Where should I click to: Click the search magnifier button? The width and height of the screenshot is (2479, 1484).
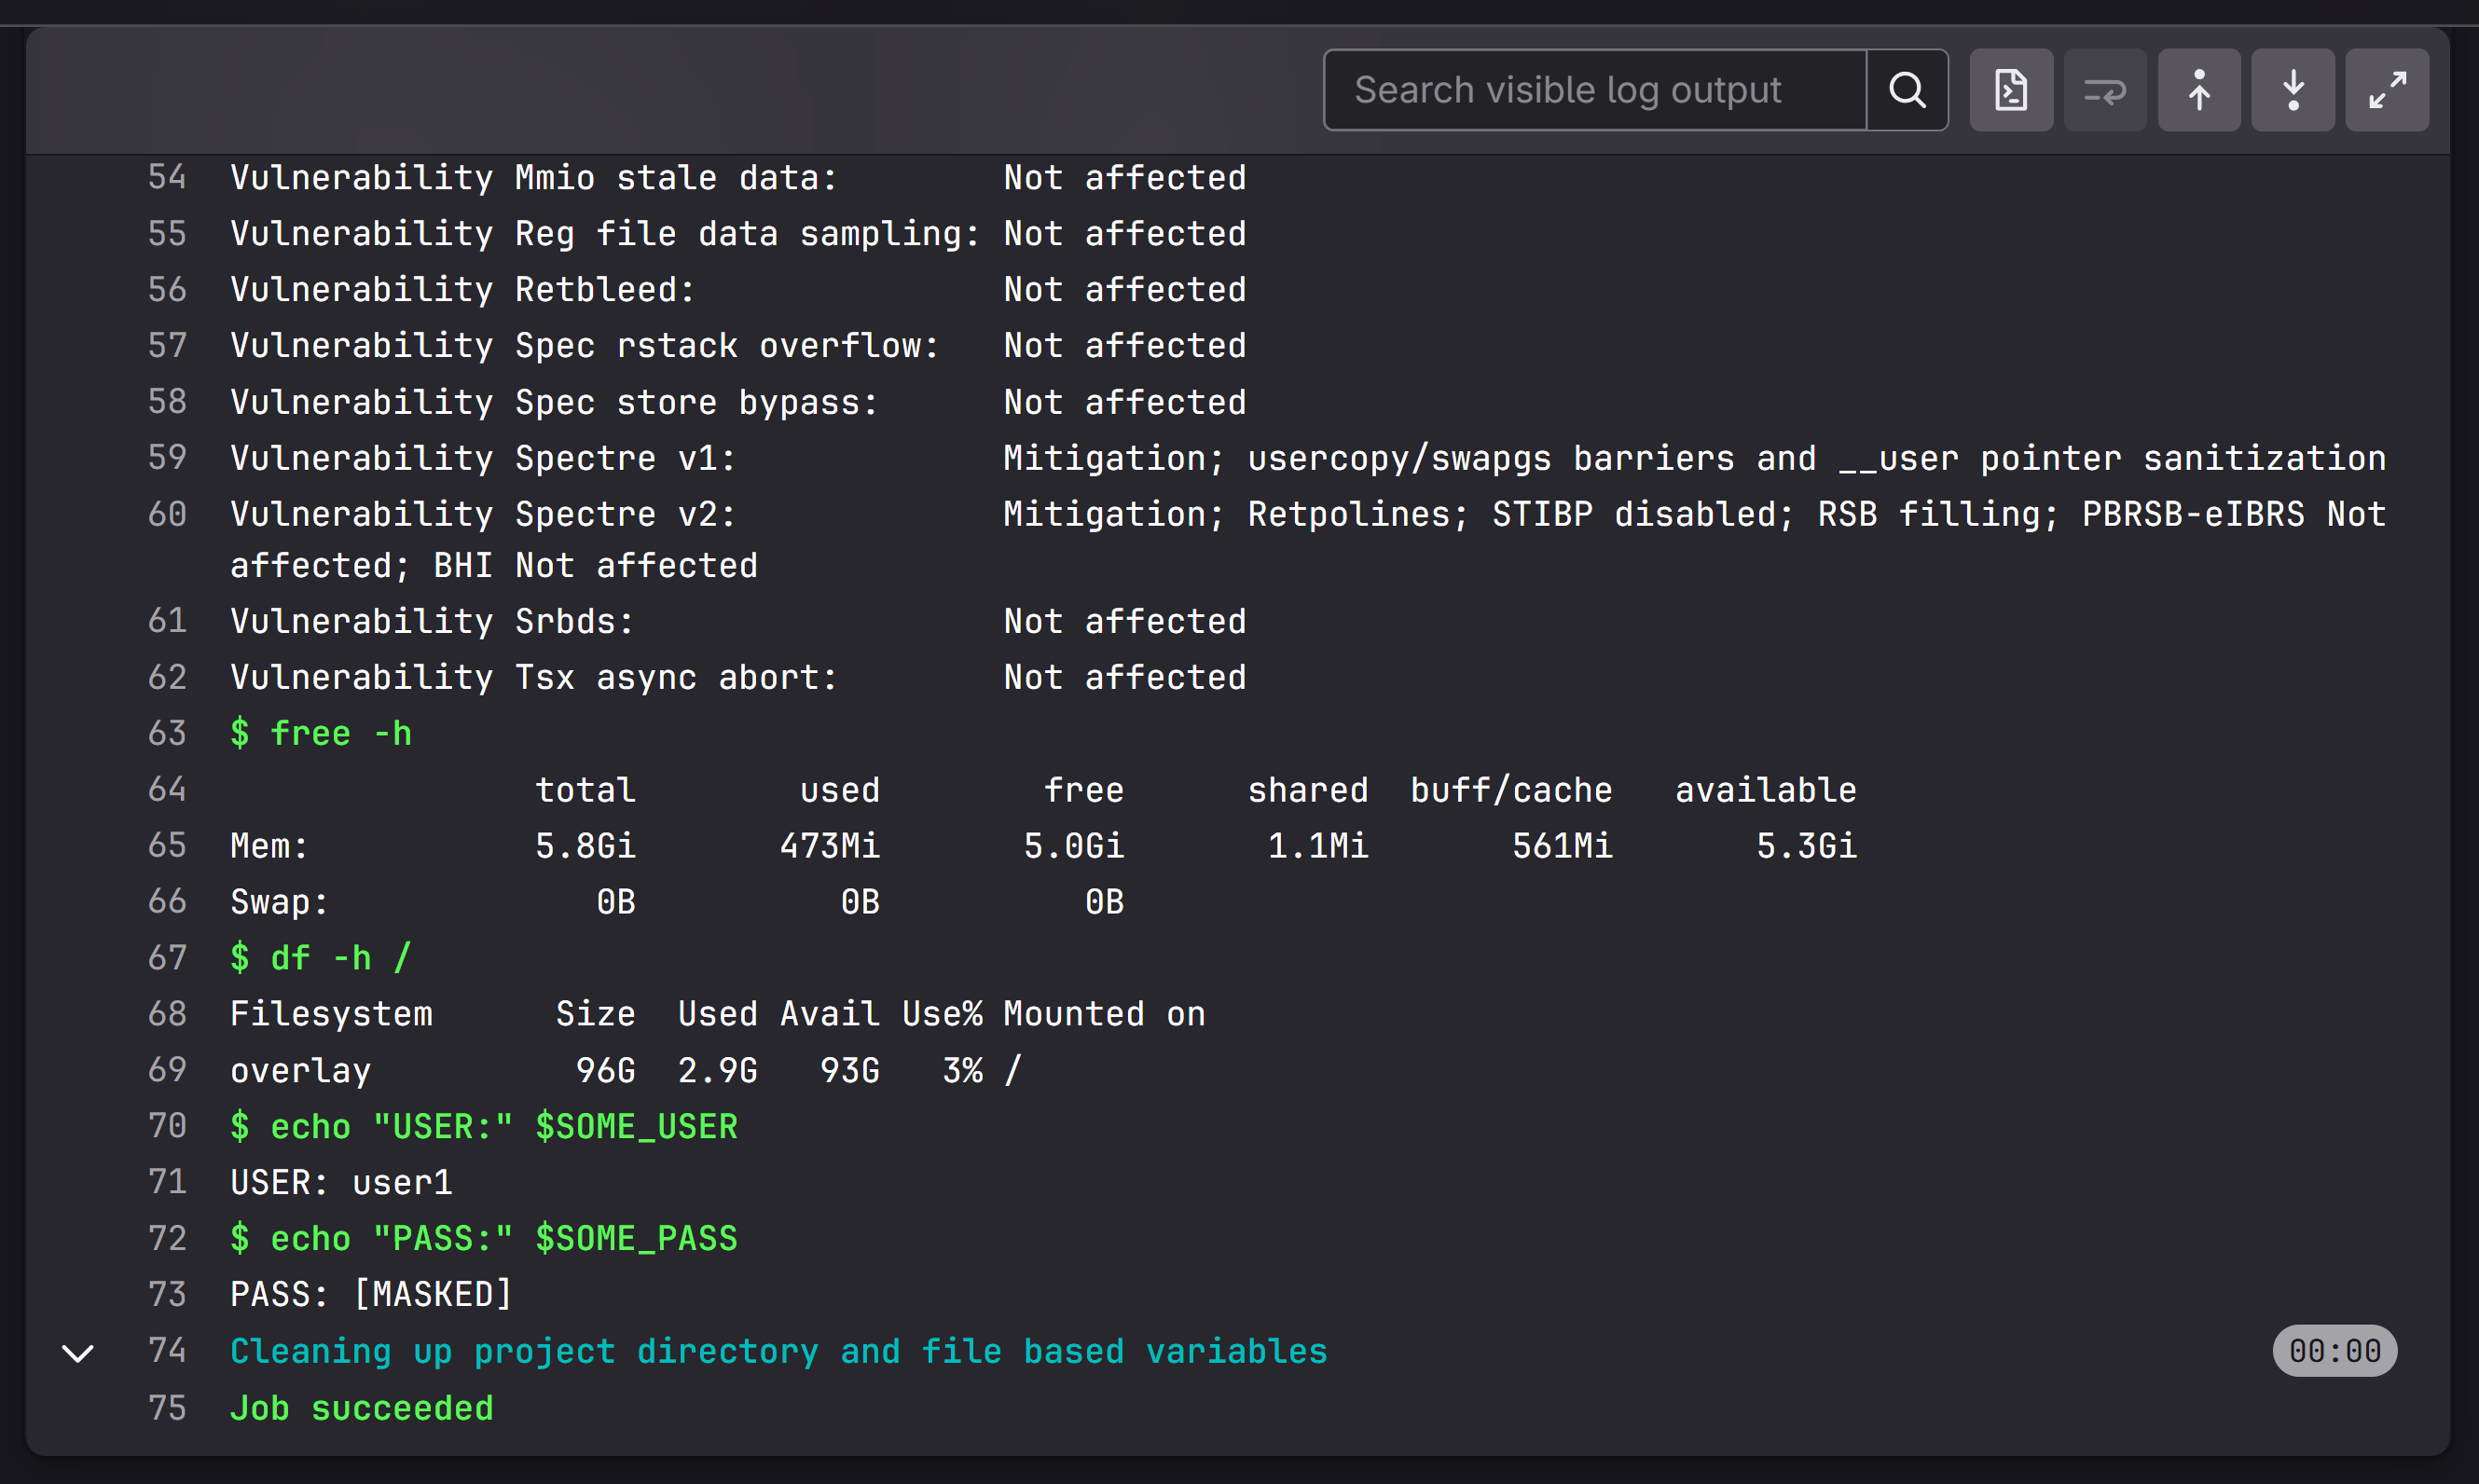pyautogui.click(x=1907, y=90)
